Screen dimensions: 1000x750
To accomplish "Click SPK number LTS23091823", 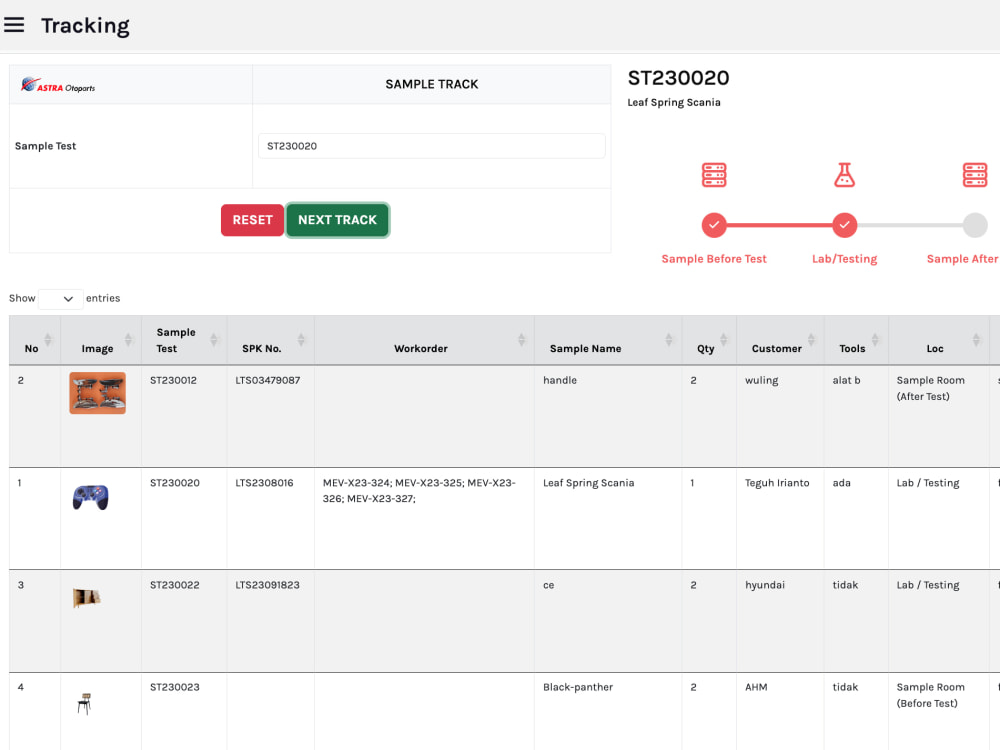I will 268,585.
